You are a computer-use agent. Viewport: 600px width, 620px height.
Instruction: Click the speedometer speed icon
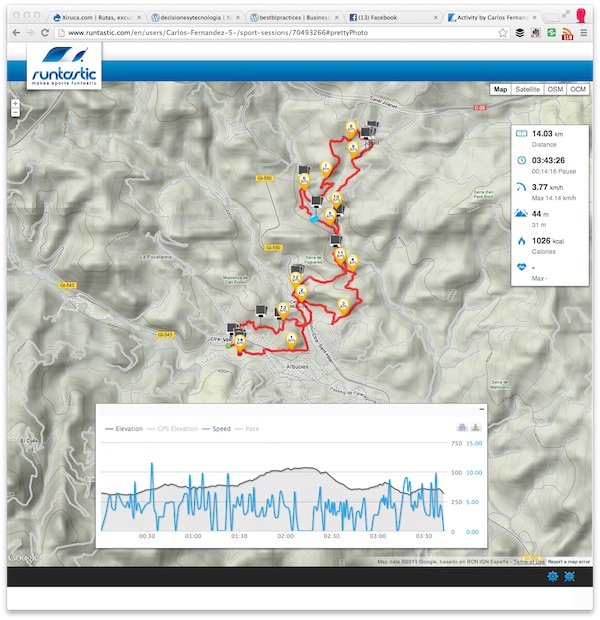521,187
